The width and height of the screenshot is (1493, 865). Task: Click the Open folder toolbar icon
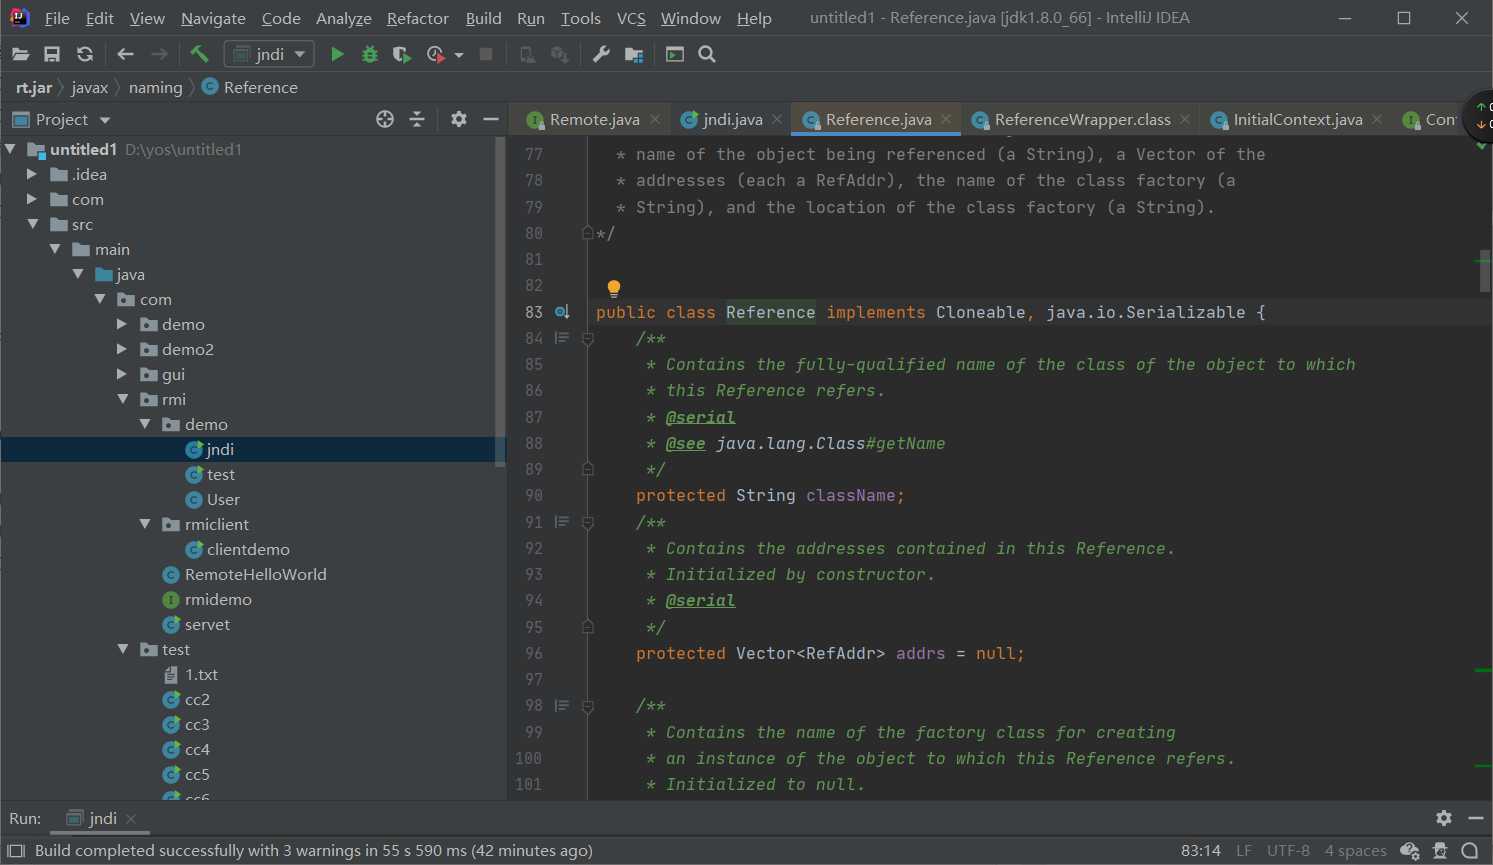pos(20,54)
